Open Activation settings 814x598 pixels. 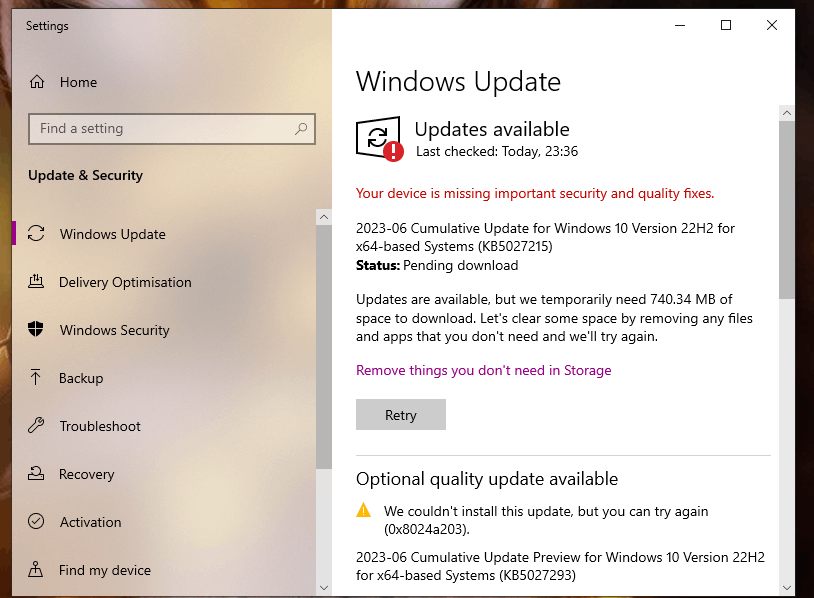(164, 522)
